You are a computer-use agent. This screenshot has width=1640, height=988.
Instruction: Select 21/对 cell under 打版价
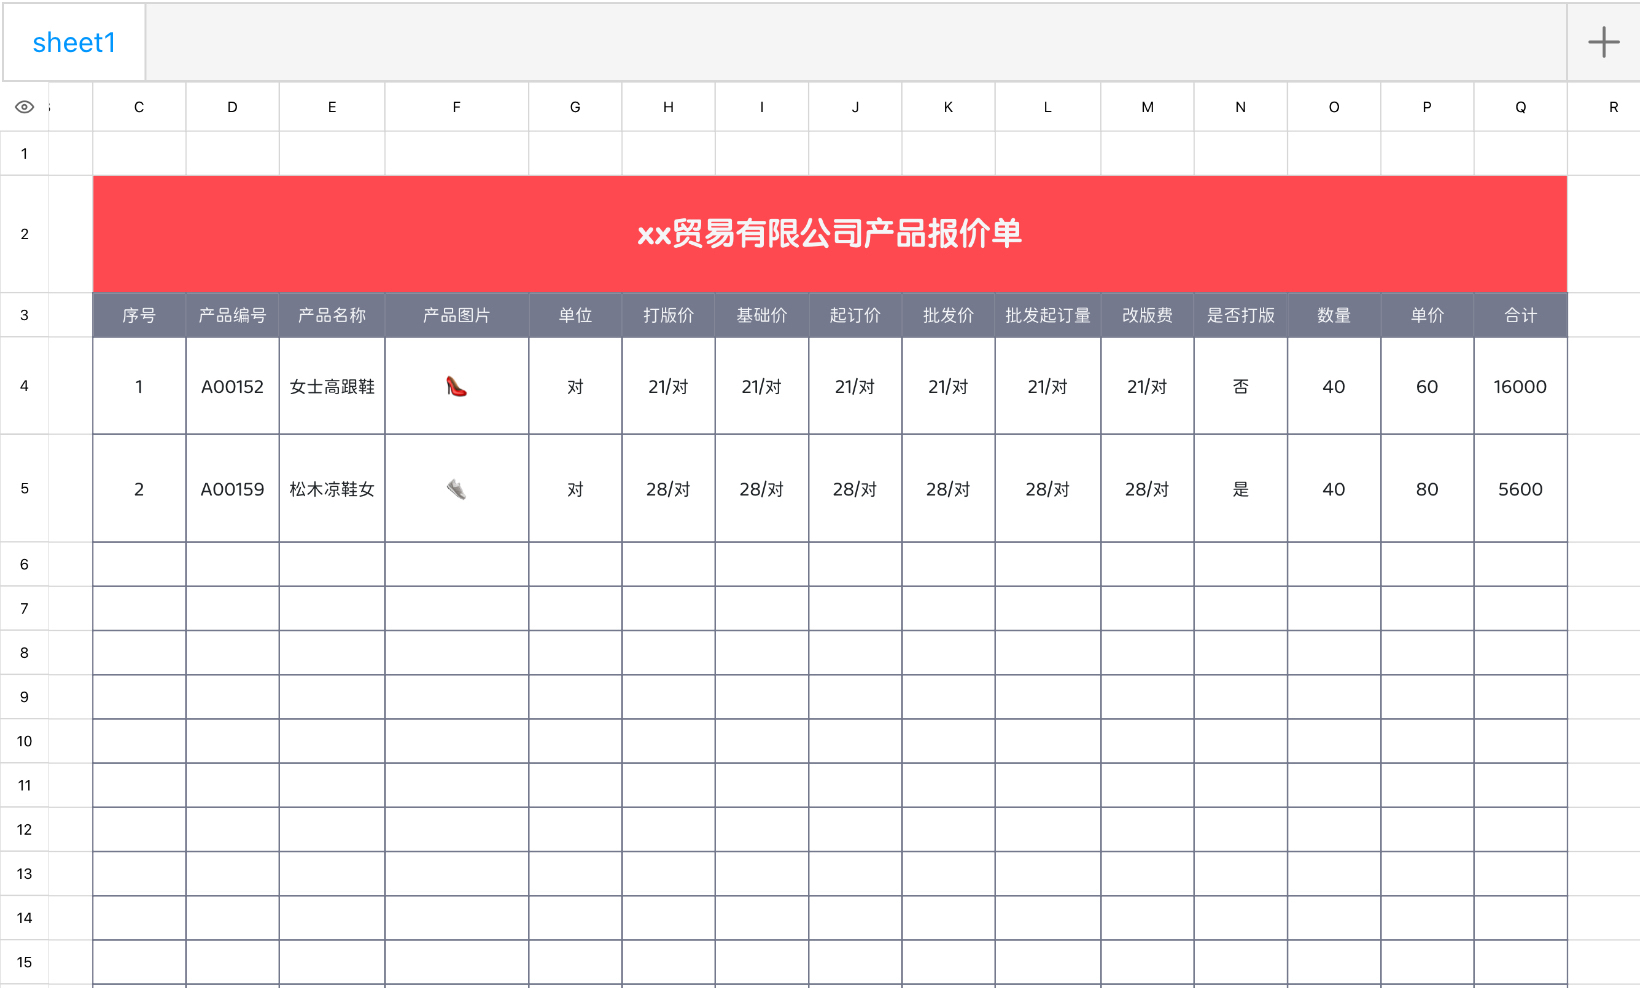coord(668,386)
